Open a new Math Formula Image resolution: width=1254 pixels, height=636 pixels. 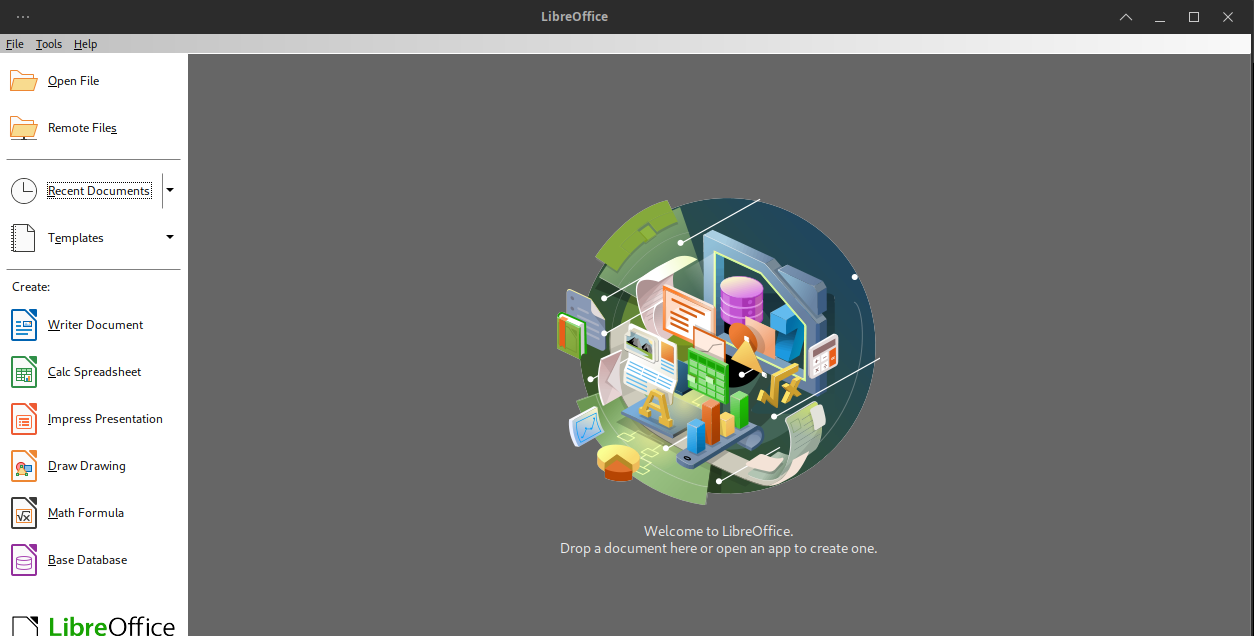tap(85, 513)
